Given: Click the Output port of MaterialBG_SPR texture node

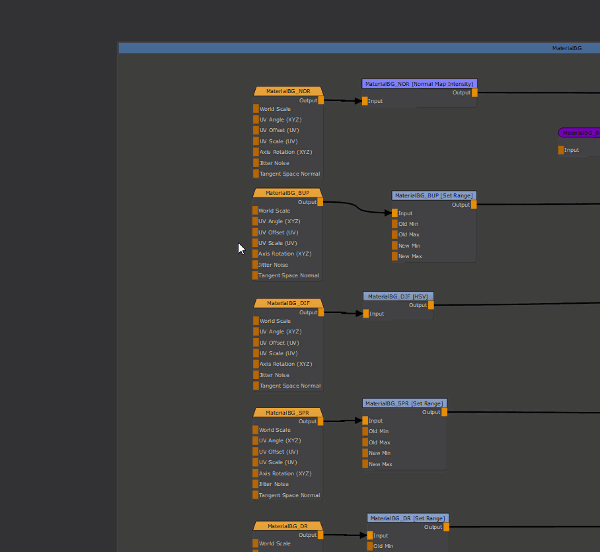Looking at the screenshot, I should [321, 421].
